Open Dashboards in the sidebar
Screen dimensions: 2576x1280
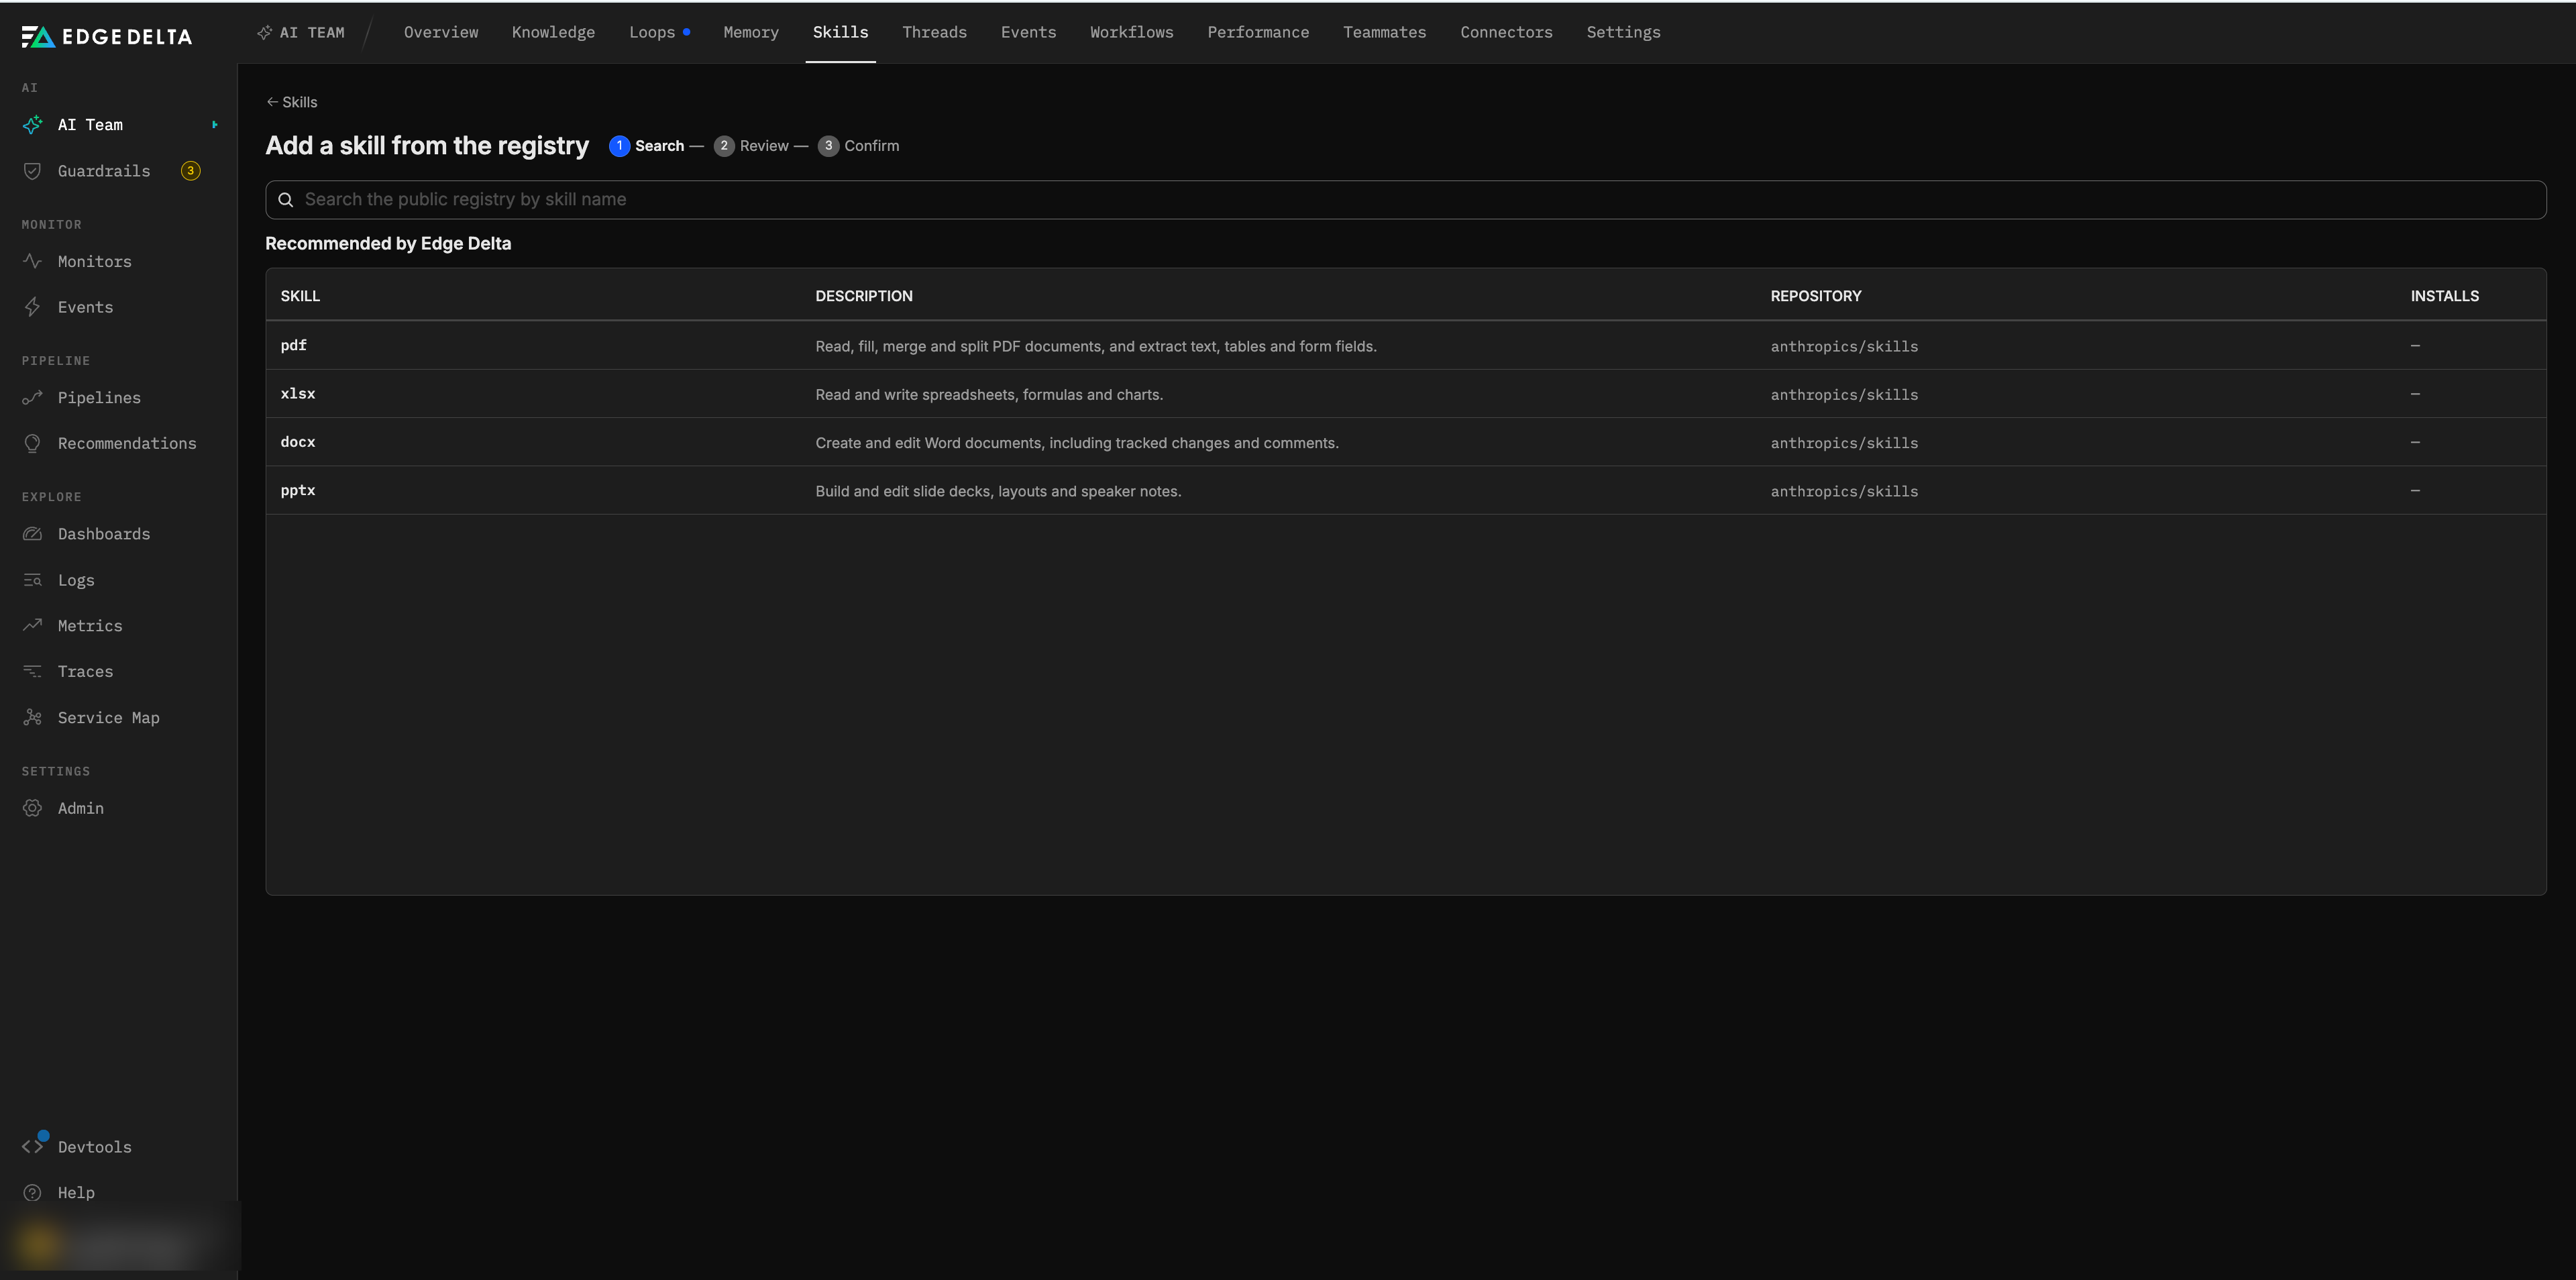click(104, 534)
